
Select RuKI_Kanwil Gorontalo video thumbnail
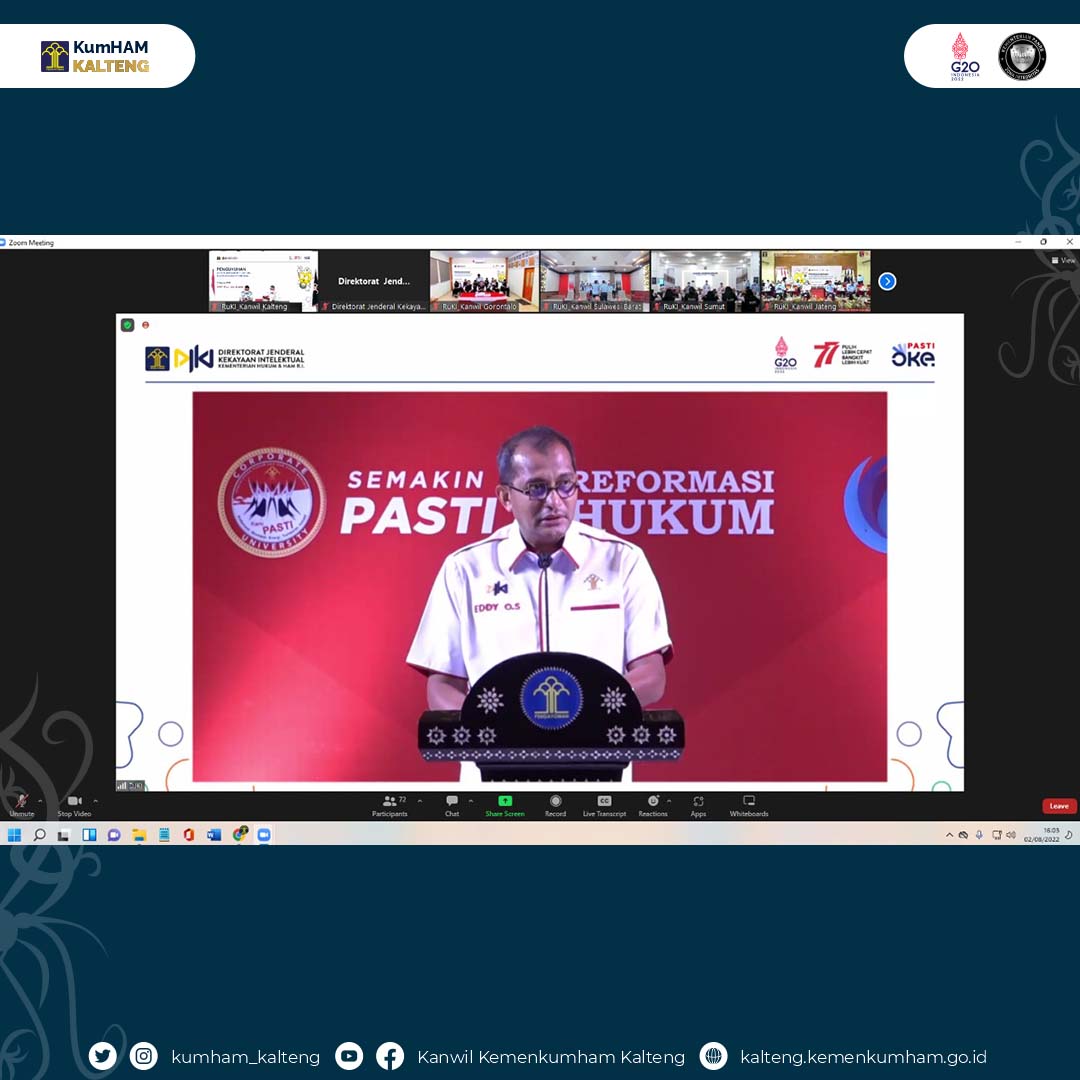[x=484, y=281]
